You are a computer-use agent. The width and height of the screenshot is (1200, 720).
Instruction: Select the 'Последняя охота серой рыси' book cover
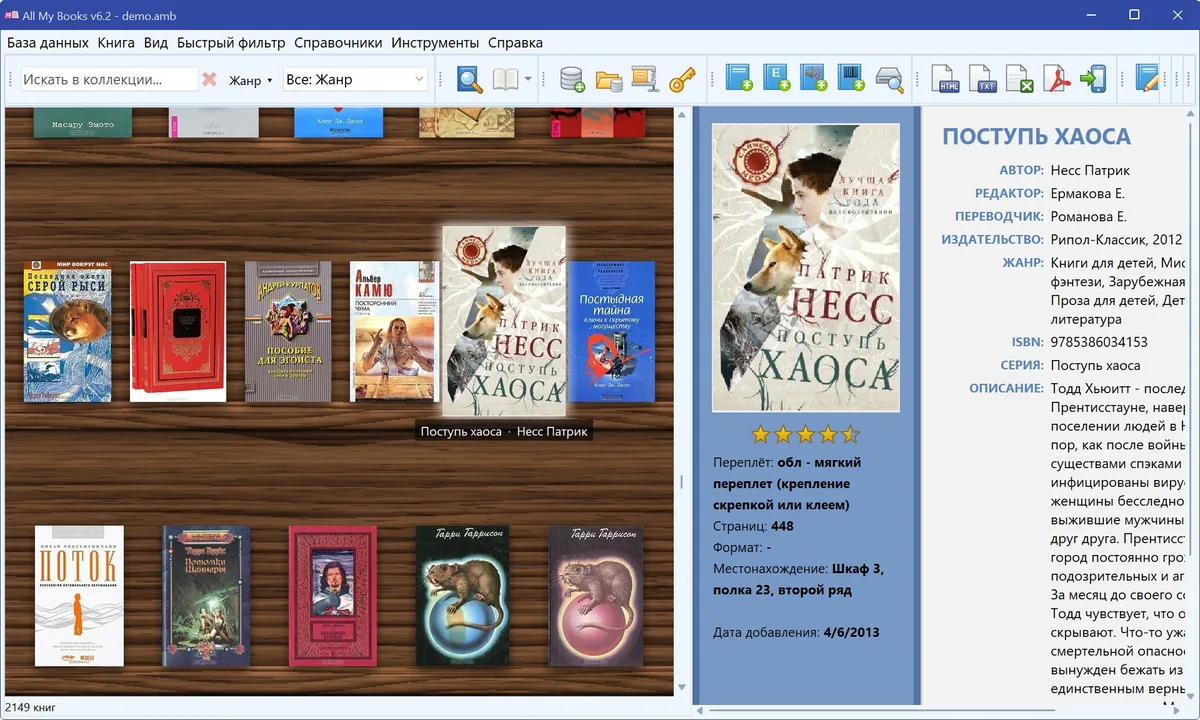click(67, 332)
